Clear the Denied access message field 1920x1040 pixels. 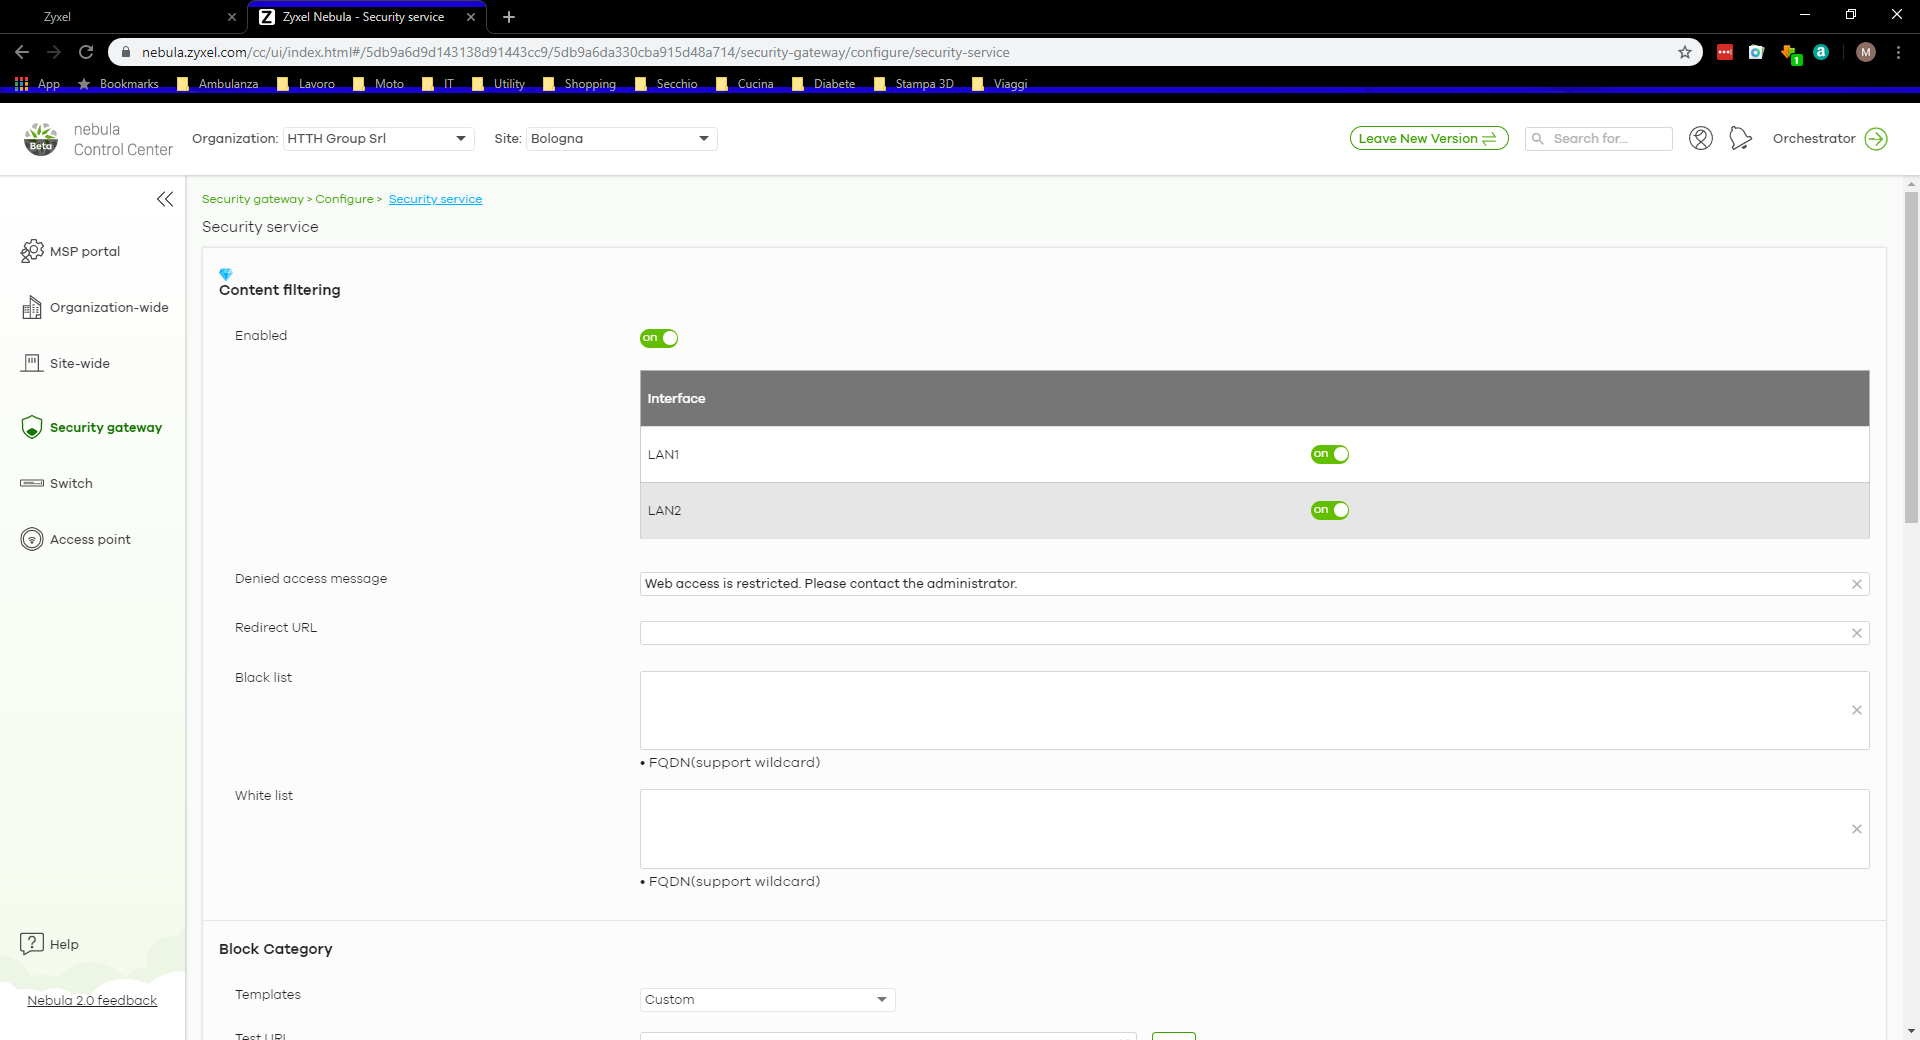pyautogui.click(x=1856, y=583)
